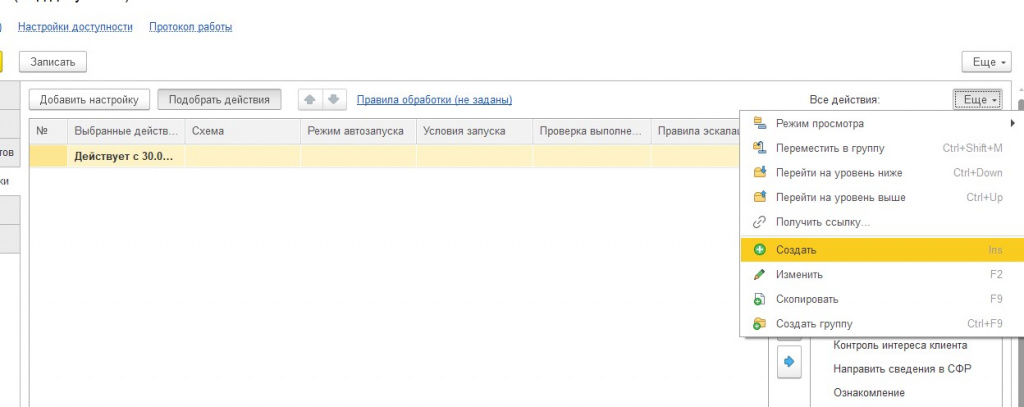Choose Скопировать menu entry

pos(882,299)
